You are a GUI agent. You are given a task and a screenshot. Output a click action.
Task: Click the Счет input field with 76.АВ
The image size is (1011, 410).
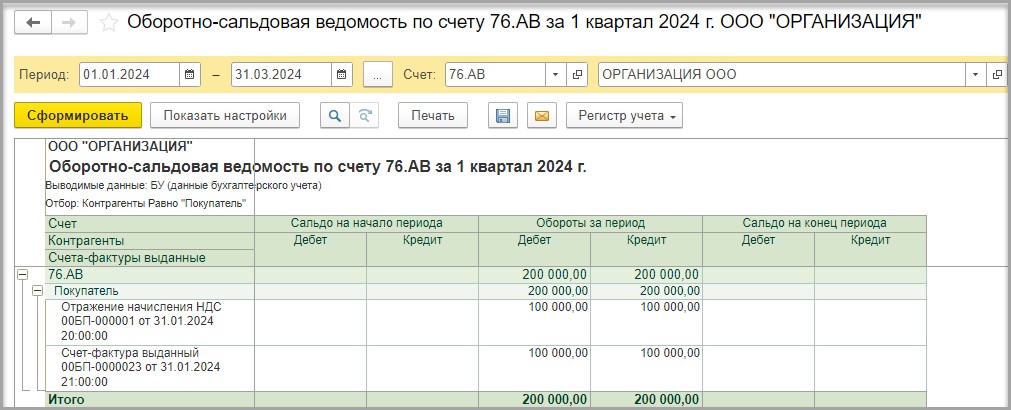(495, 74)
